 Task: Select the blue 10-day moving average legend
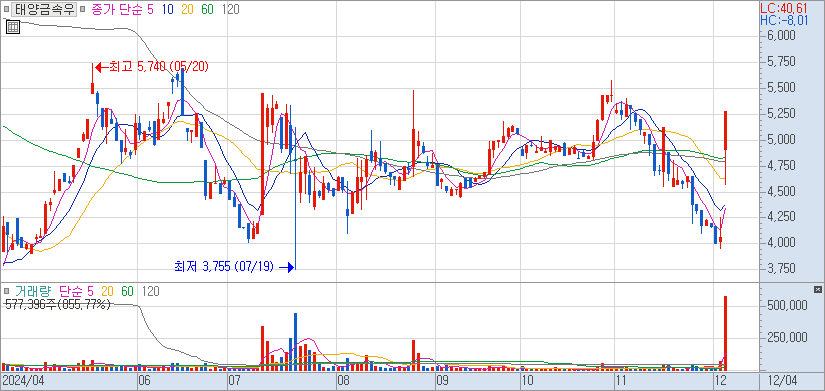pos(168,9)
